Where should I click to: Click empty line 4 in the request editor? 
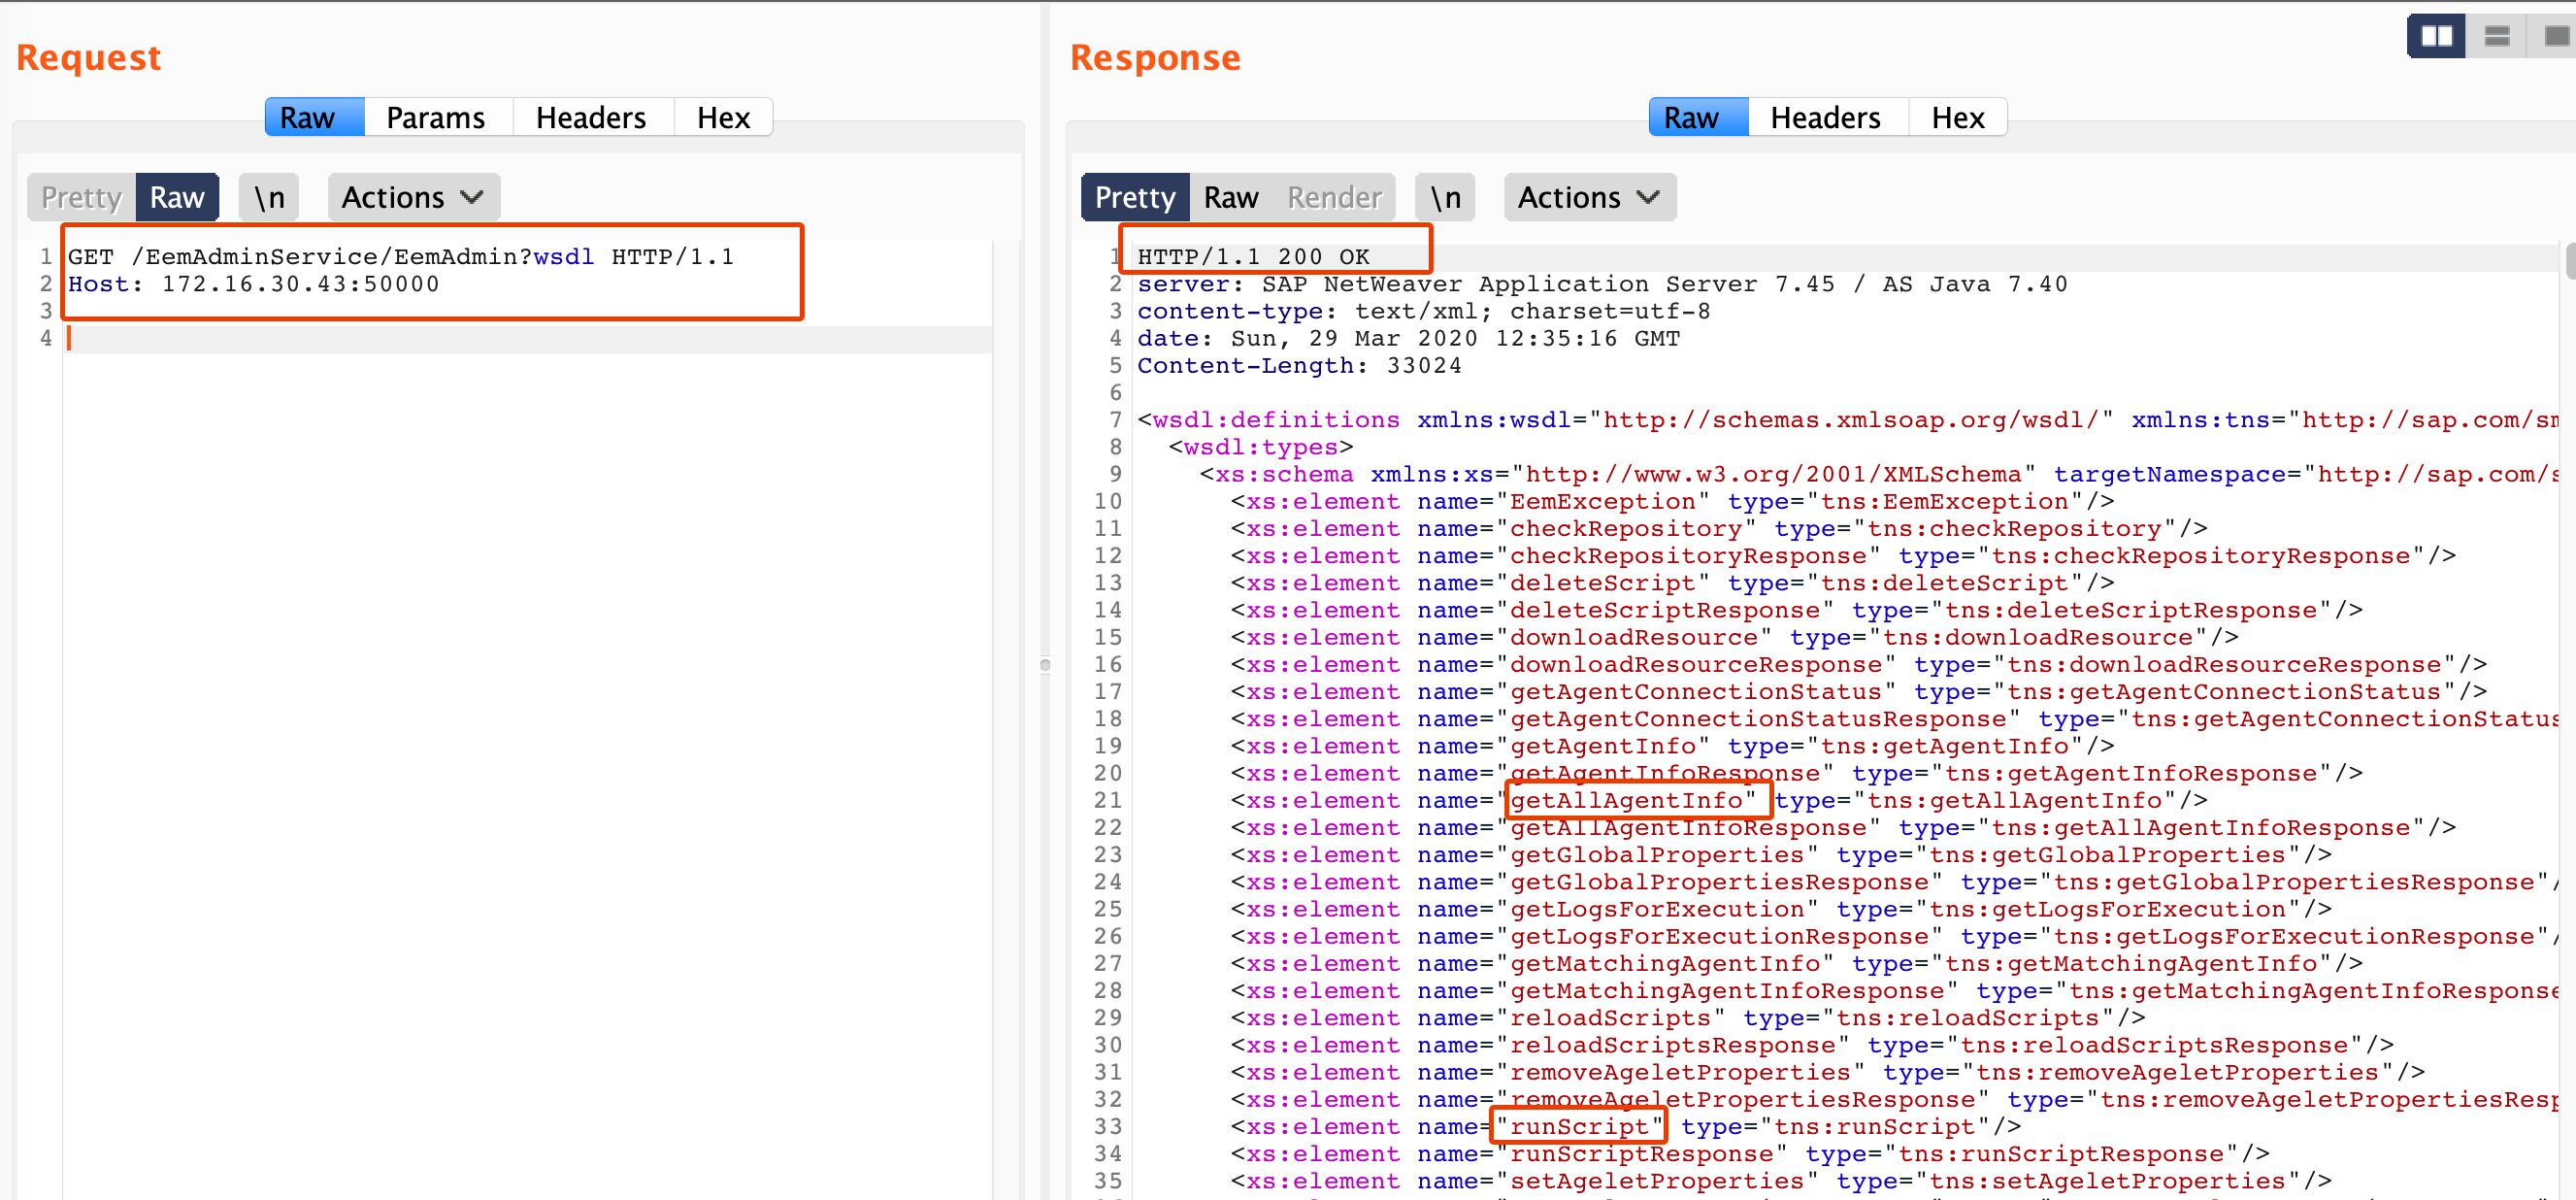point(500,339)
